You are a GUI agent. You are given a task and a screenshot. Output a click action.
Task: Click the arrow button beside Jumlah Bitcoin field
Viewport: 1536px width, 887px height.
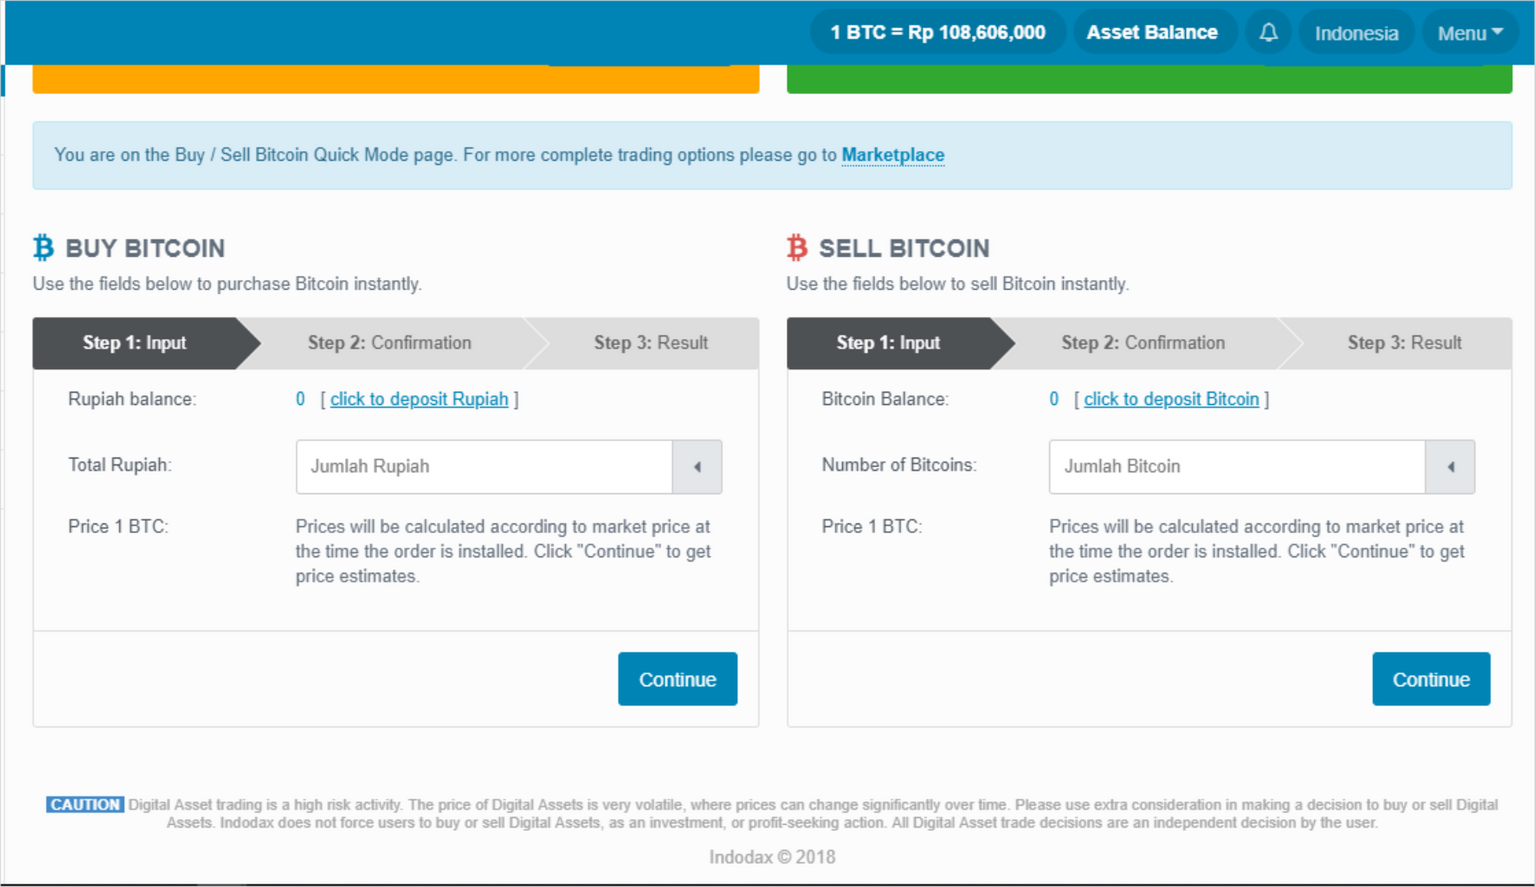pyautogui.click(x=1450, y=467)
